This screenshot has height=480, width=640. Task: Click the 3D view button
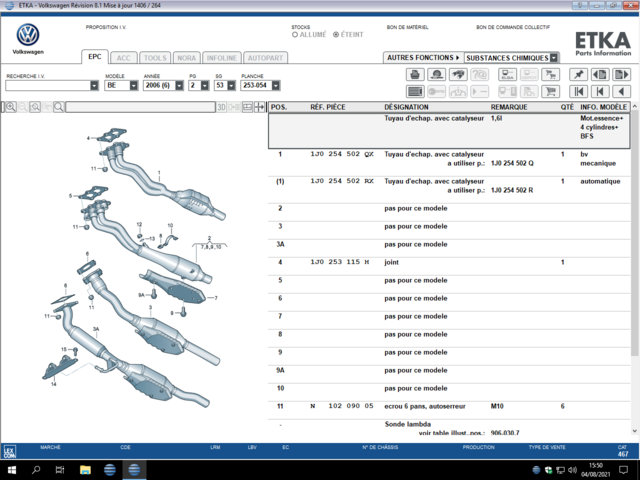(221, 107)
